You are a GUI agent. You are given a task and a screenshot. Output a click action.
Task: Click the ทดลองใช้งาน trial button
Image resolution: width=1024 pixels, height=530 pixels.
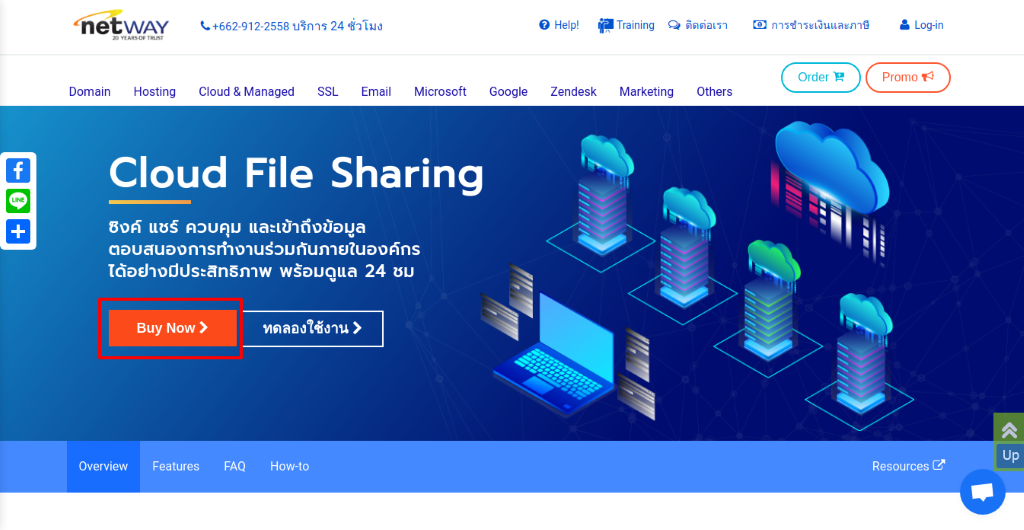pos(312,328)
